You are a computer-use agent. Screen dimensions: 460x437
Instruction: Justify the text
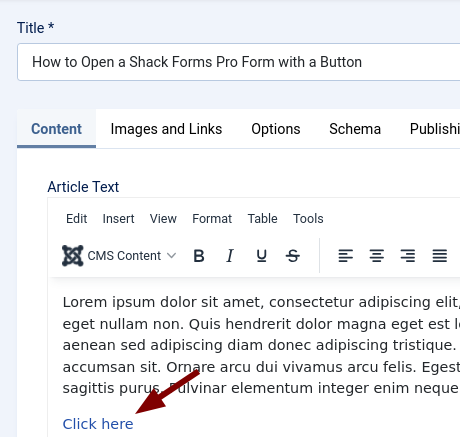coord(440,256)
